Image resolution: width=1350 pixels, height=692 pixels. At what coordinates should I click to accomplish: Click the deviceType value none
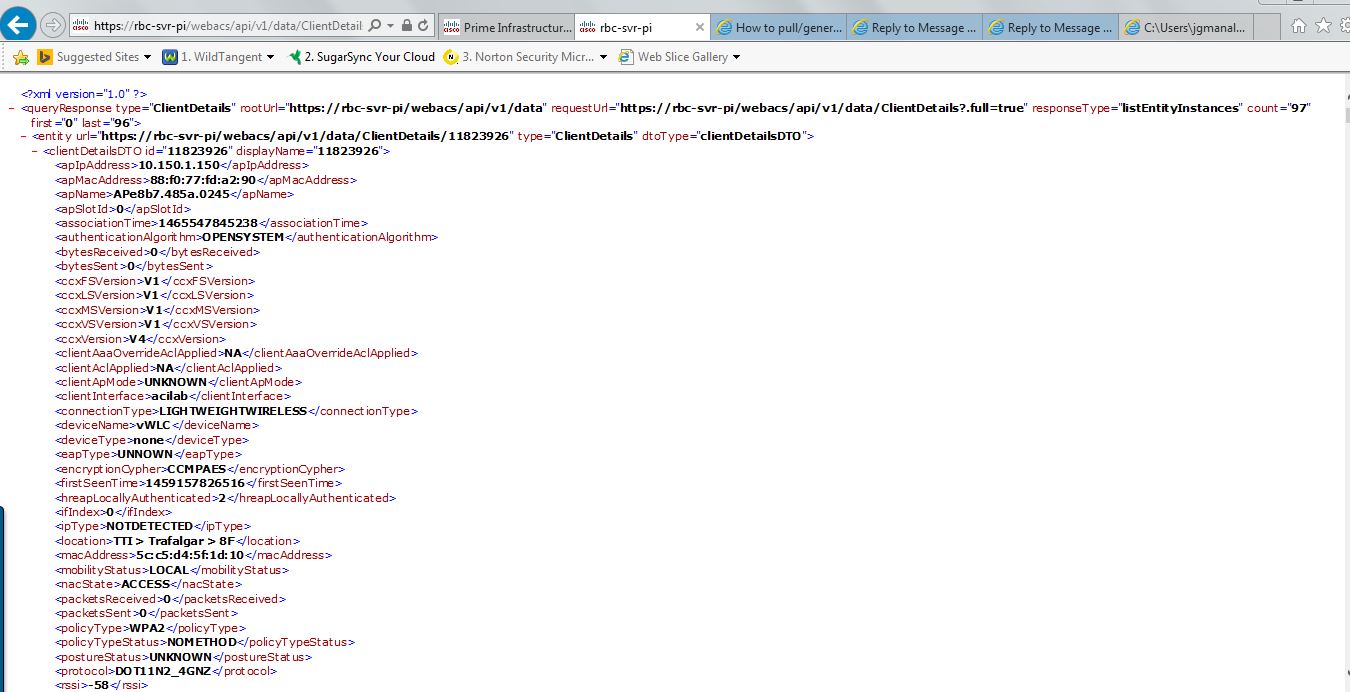[148, 440]
